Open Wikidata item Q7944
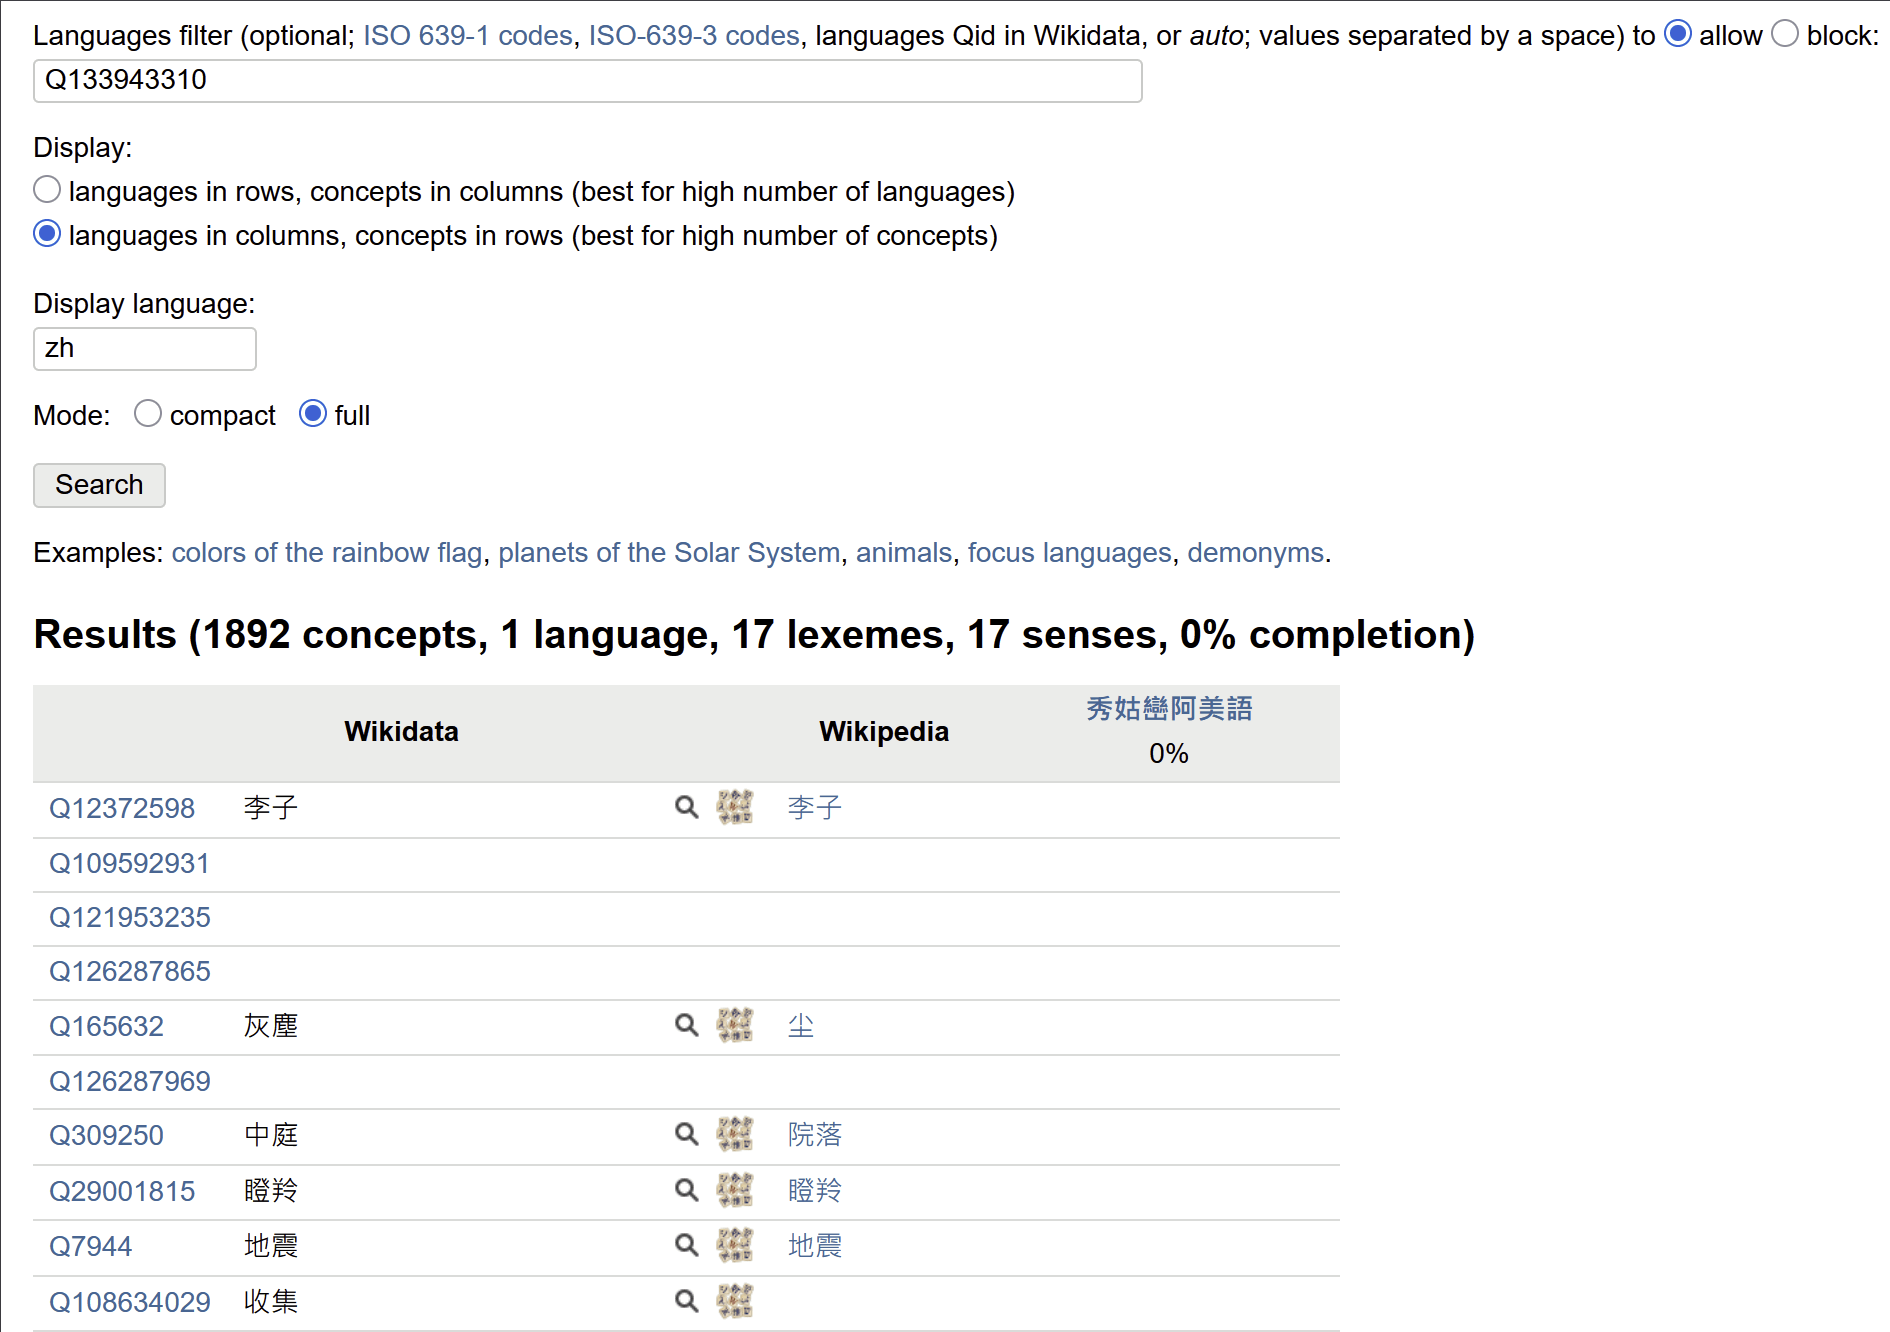This screenshot has height=1332, width=1890. (90, 1246)
